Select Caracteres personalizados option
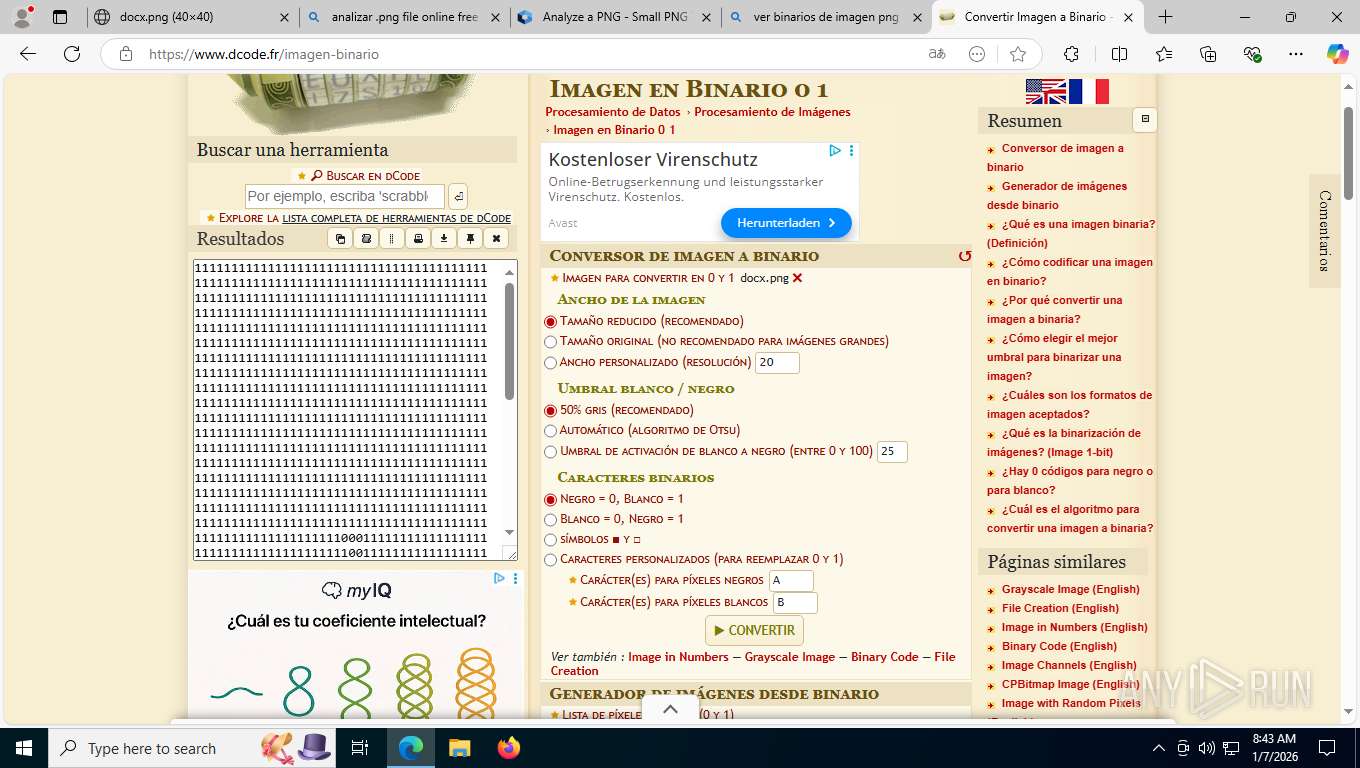1360x768 pixels. point(550,560)
